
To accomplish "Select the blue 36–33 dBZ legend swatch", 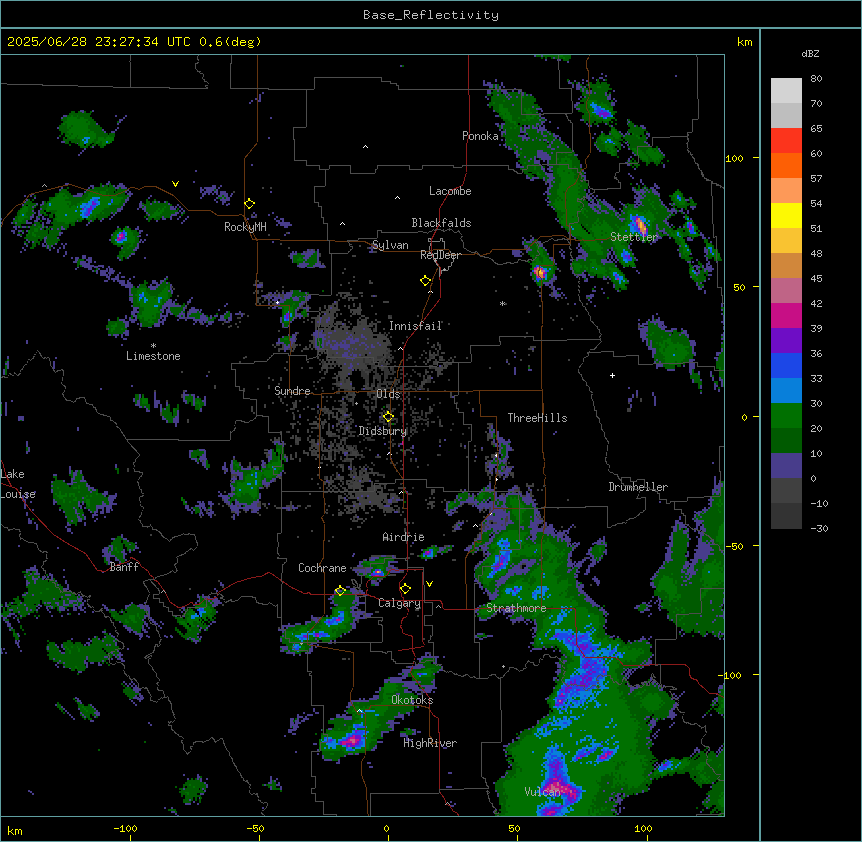I will [x=786, y=365].
